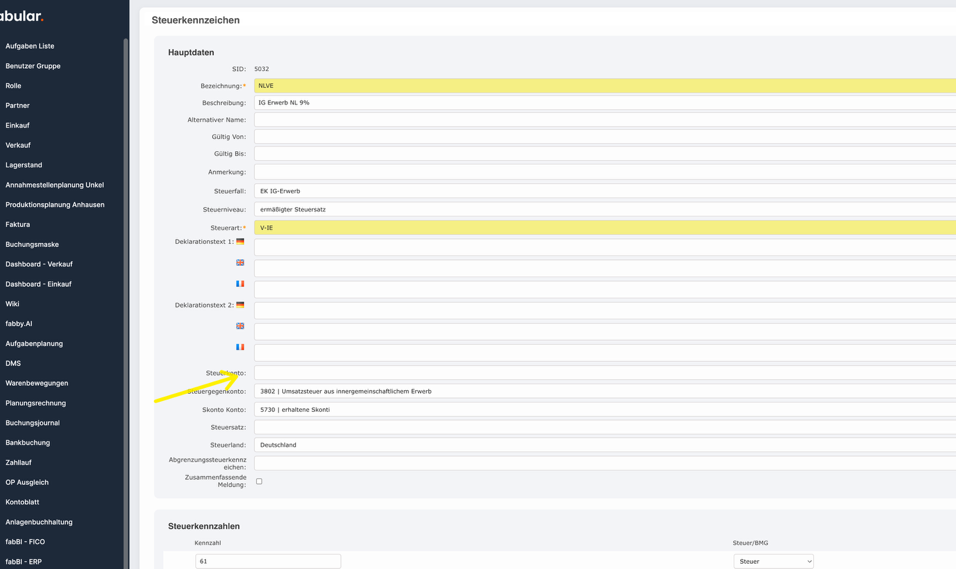Click German flag icon beside Deklarationstext 1
956x569 pixels.
(x=240, y=242)
